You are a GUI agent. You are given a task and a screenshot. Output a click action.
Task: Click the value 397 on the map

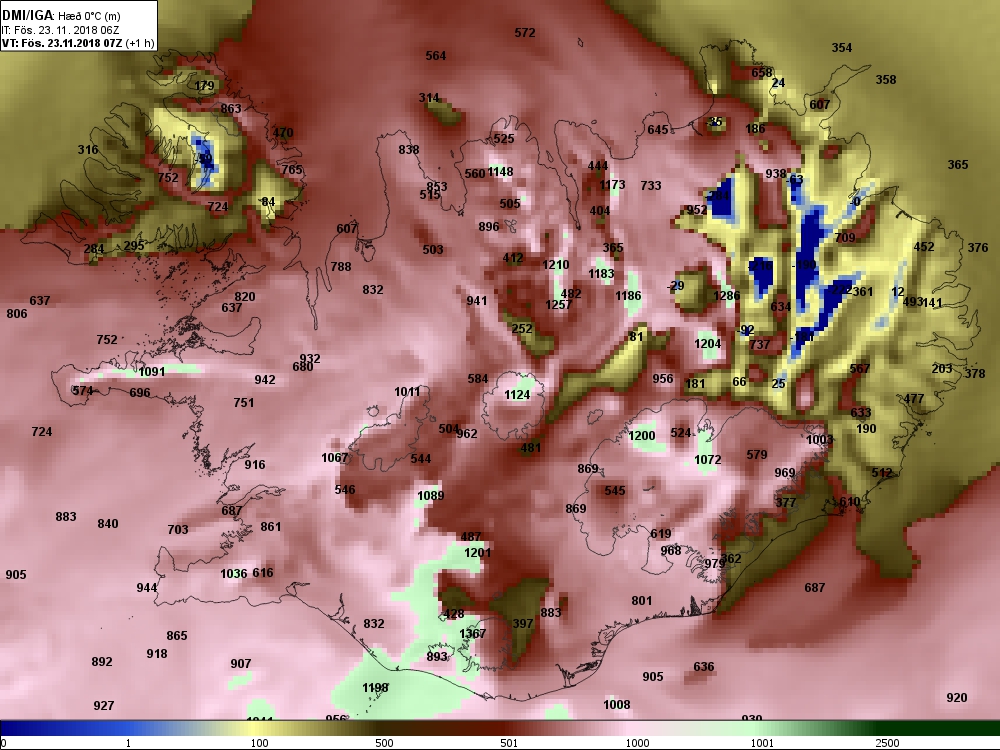(x=522, y=624)
